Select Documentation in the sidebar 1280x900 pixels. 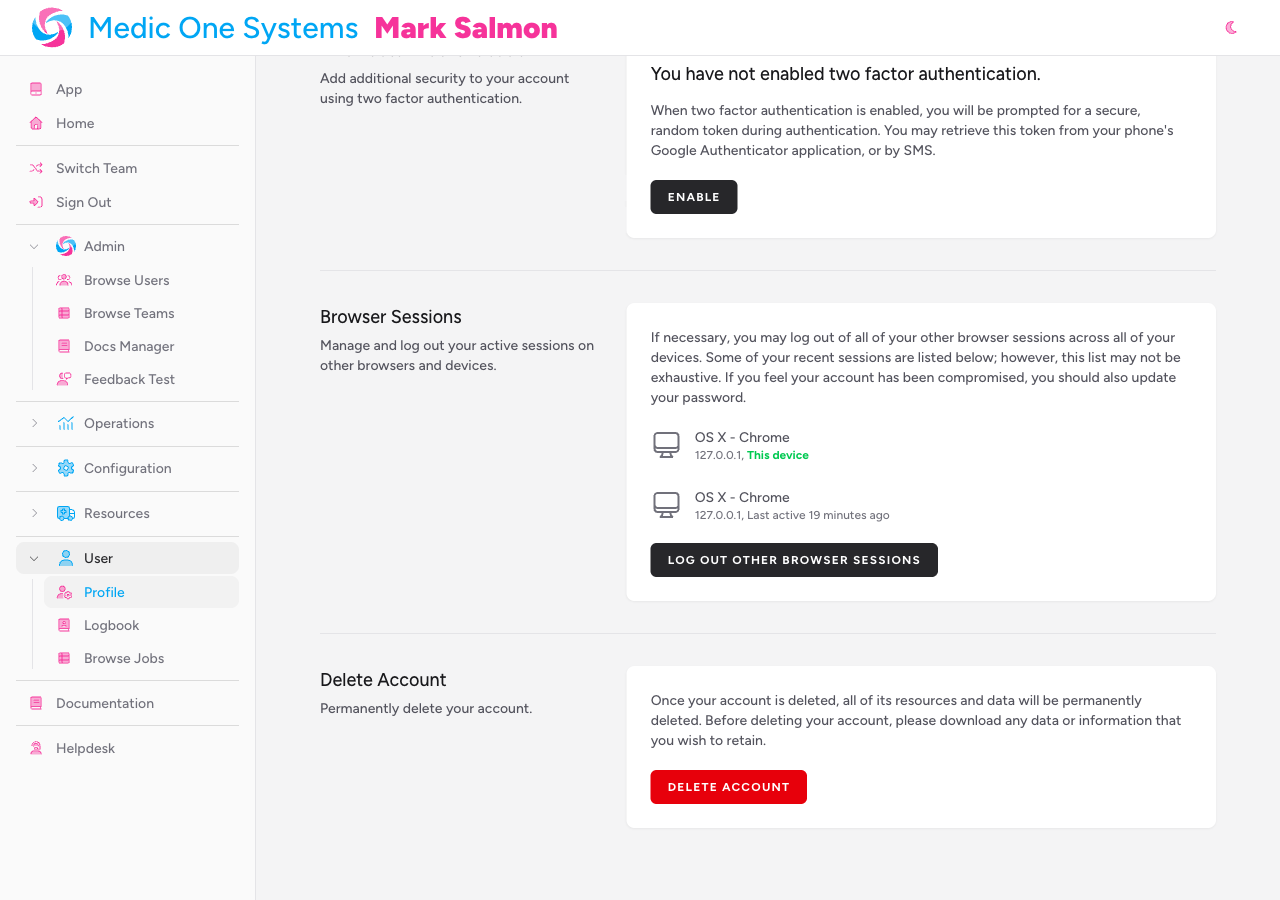click(104, 703)
